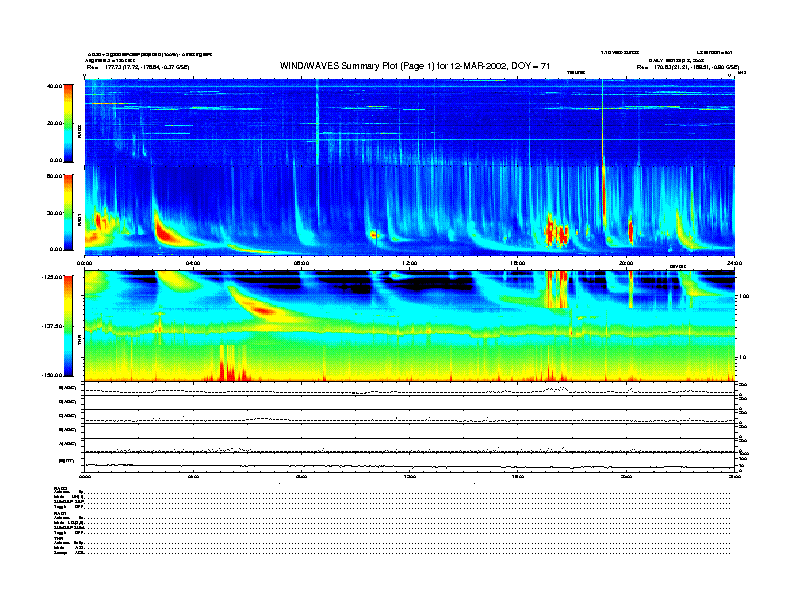Image resolution: width=792 pixels, height=612 pixels.
Task: Click the 40.00 label on RAD2 scale
Action: tap(54, 86)
